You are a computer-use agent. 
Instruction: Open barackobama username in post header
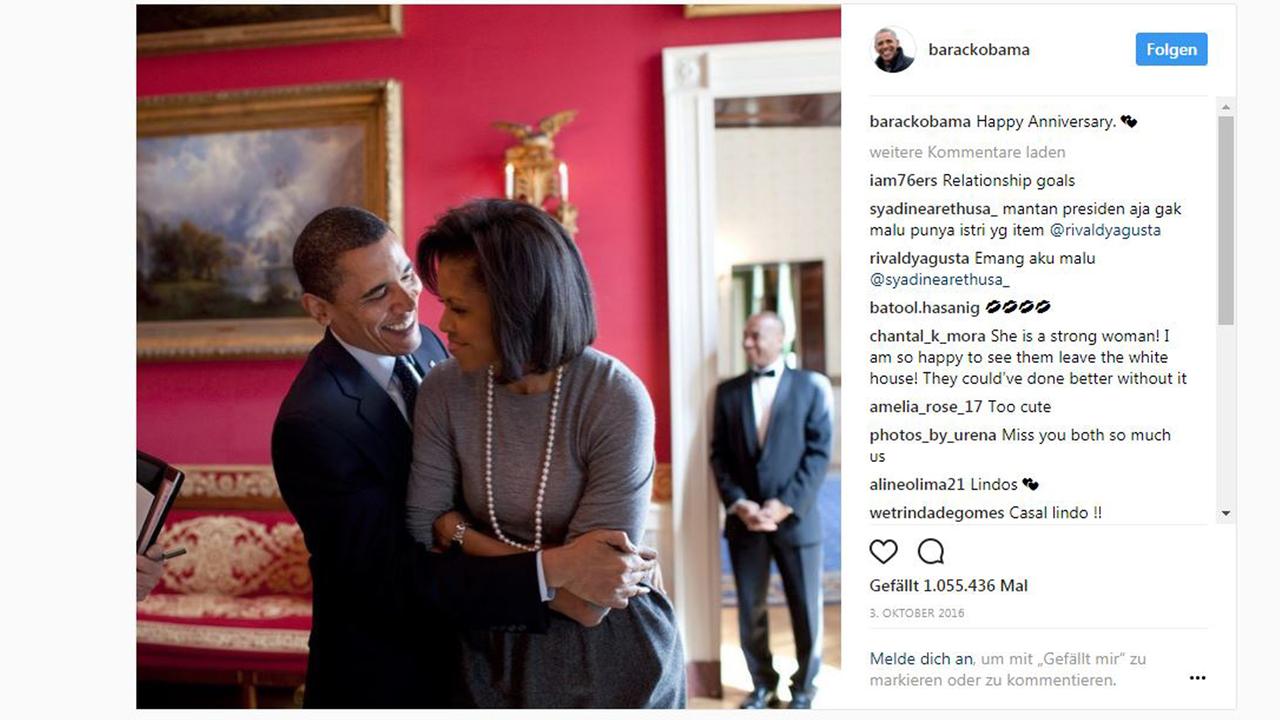coord(978,50)
